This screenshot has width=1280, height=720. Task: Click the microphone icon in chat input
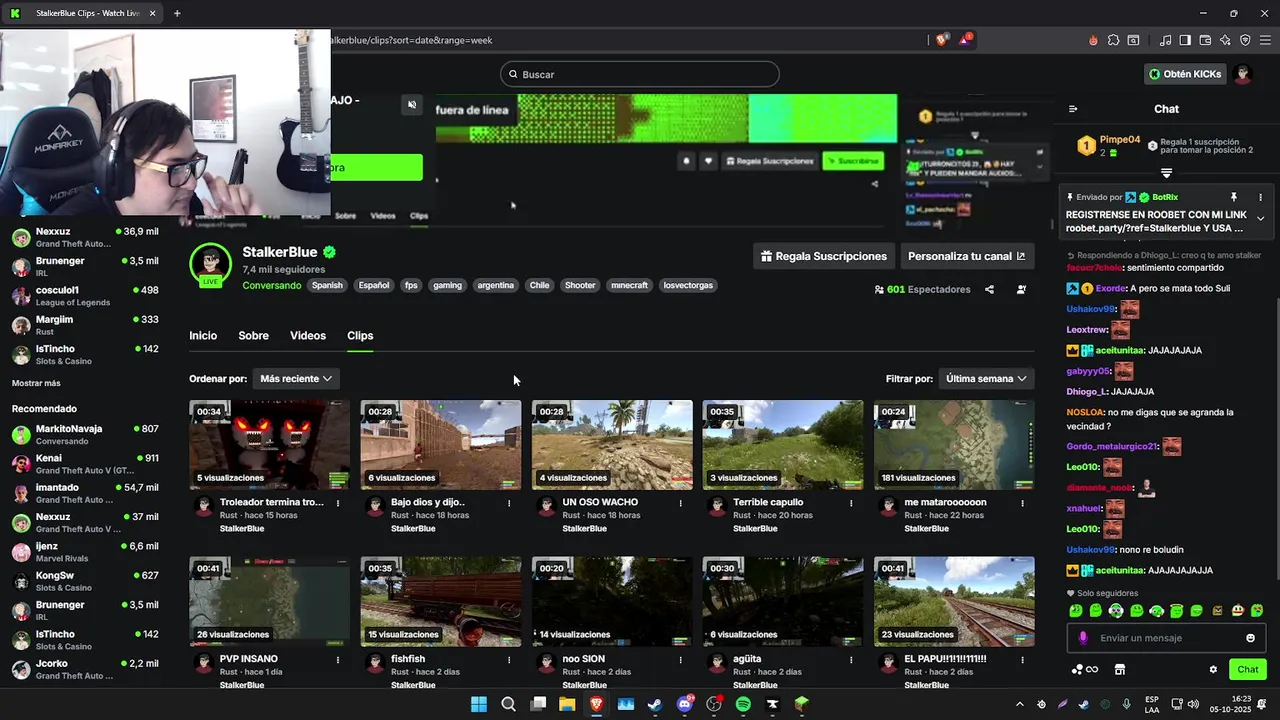(1083, 638)
